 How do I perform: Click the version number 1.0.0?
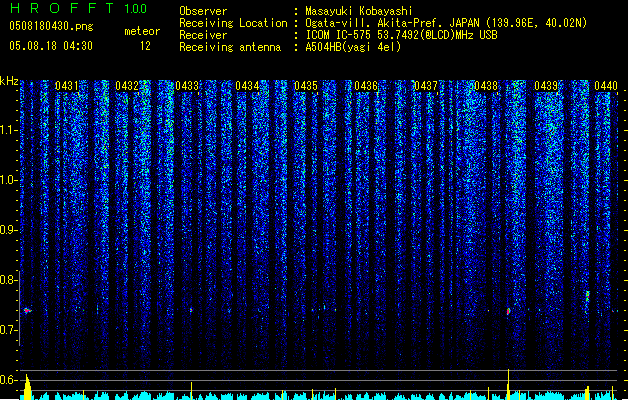coord(136,9)
